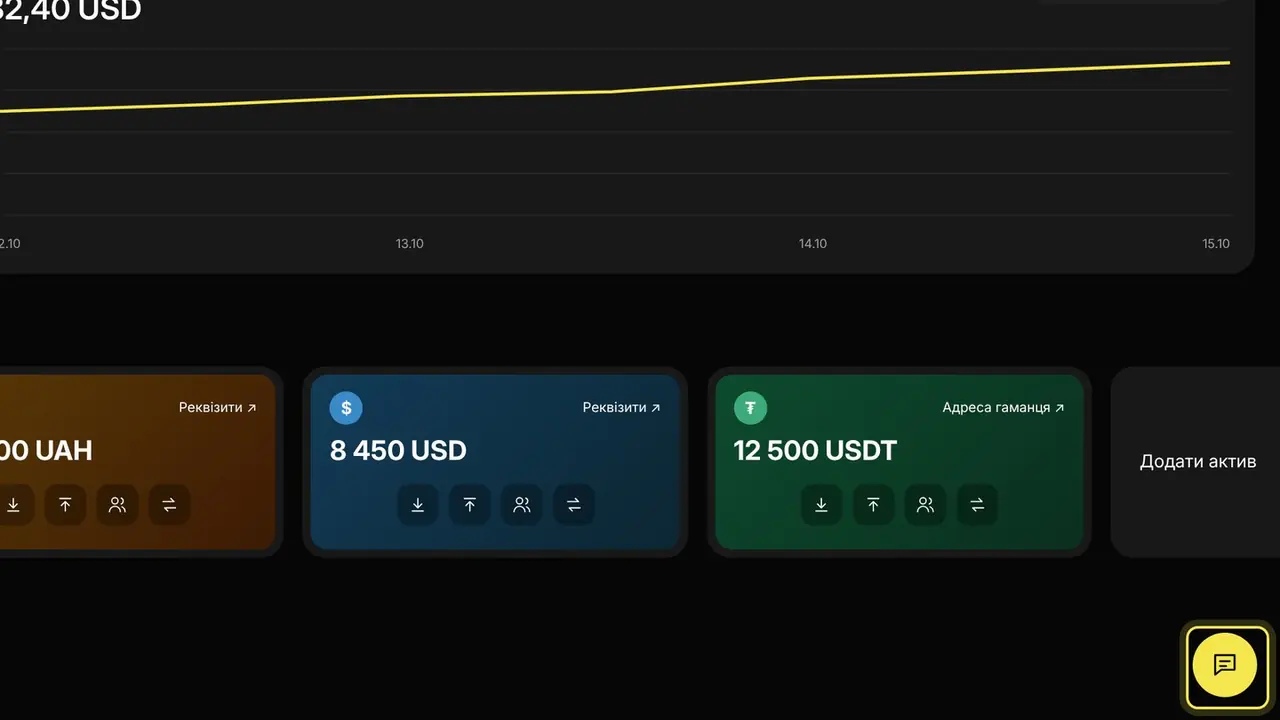Click the exchange arrows icon on UAH card
This screenshot has height=720, width=1280.
(x=170, y=505)
